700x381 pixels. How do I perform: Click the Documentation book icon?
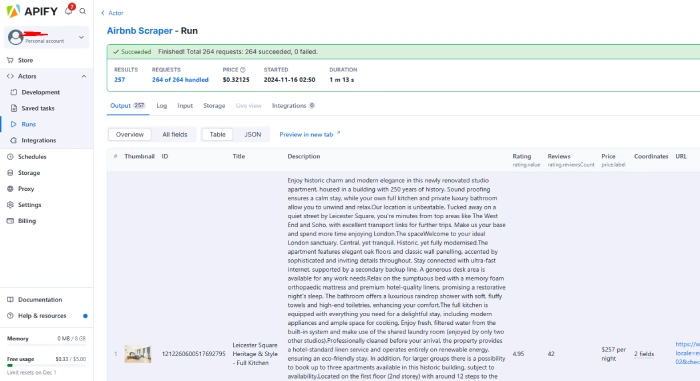pyautogui.click(x=10, y=299)
